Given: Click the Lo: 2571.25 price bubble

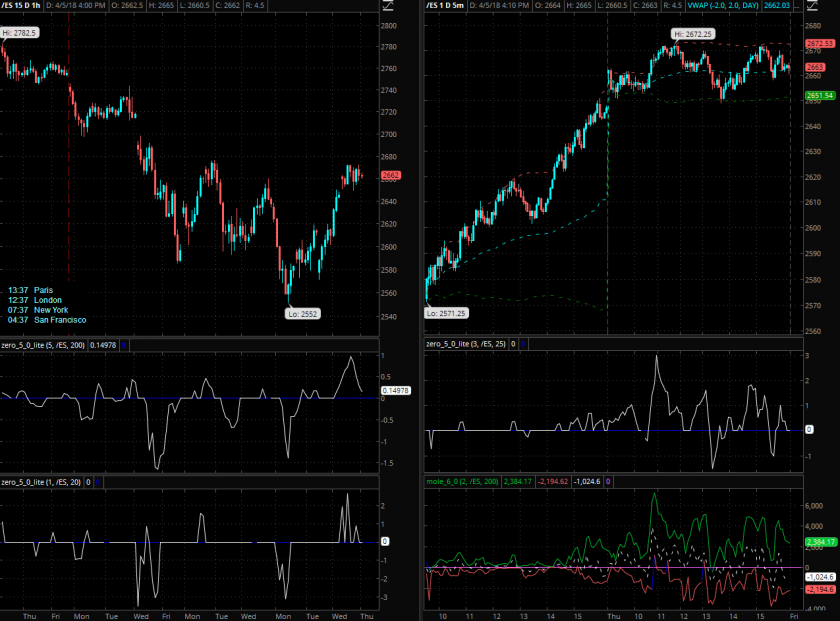Looking at the screenshot, I should click(x=447, y=312).
